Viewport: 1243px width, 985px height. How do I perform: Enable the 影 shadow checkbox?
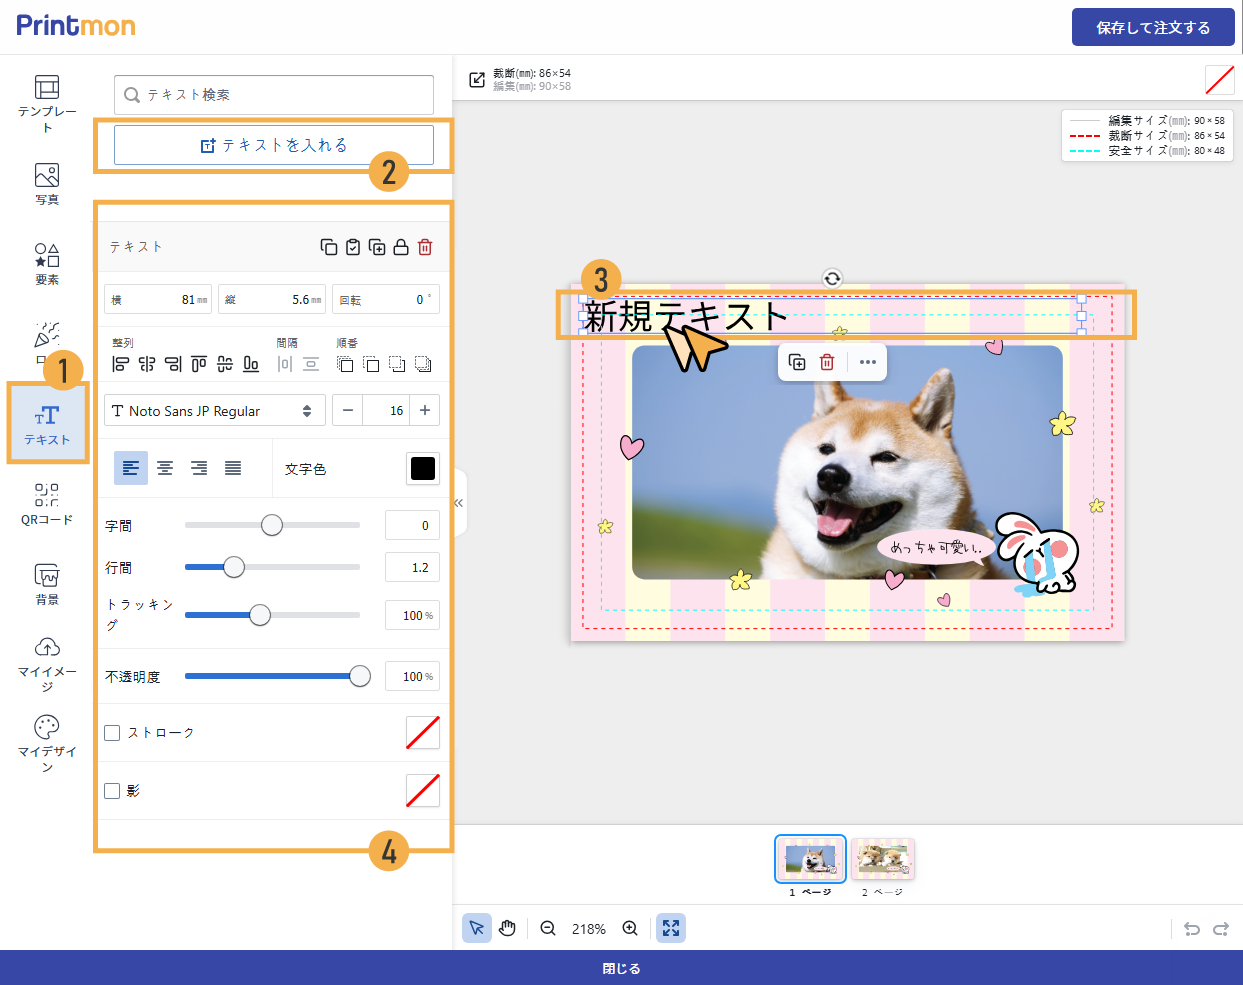coord(113,791)
